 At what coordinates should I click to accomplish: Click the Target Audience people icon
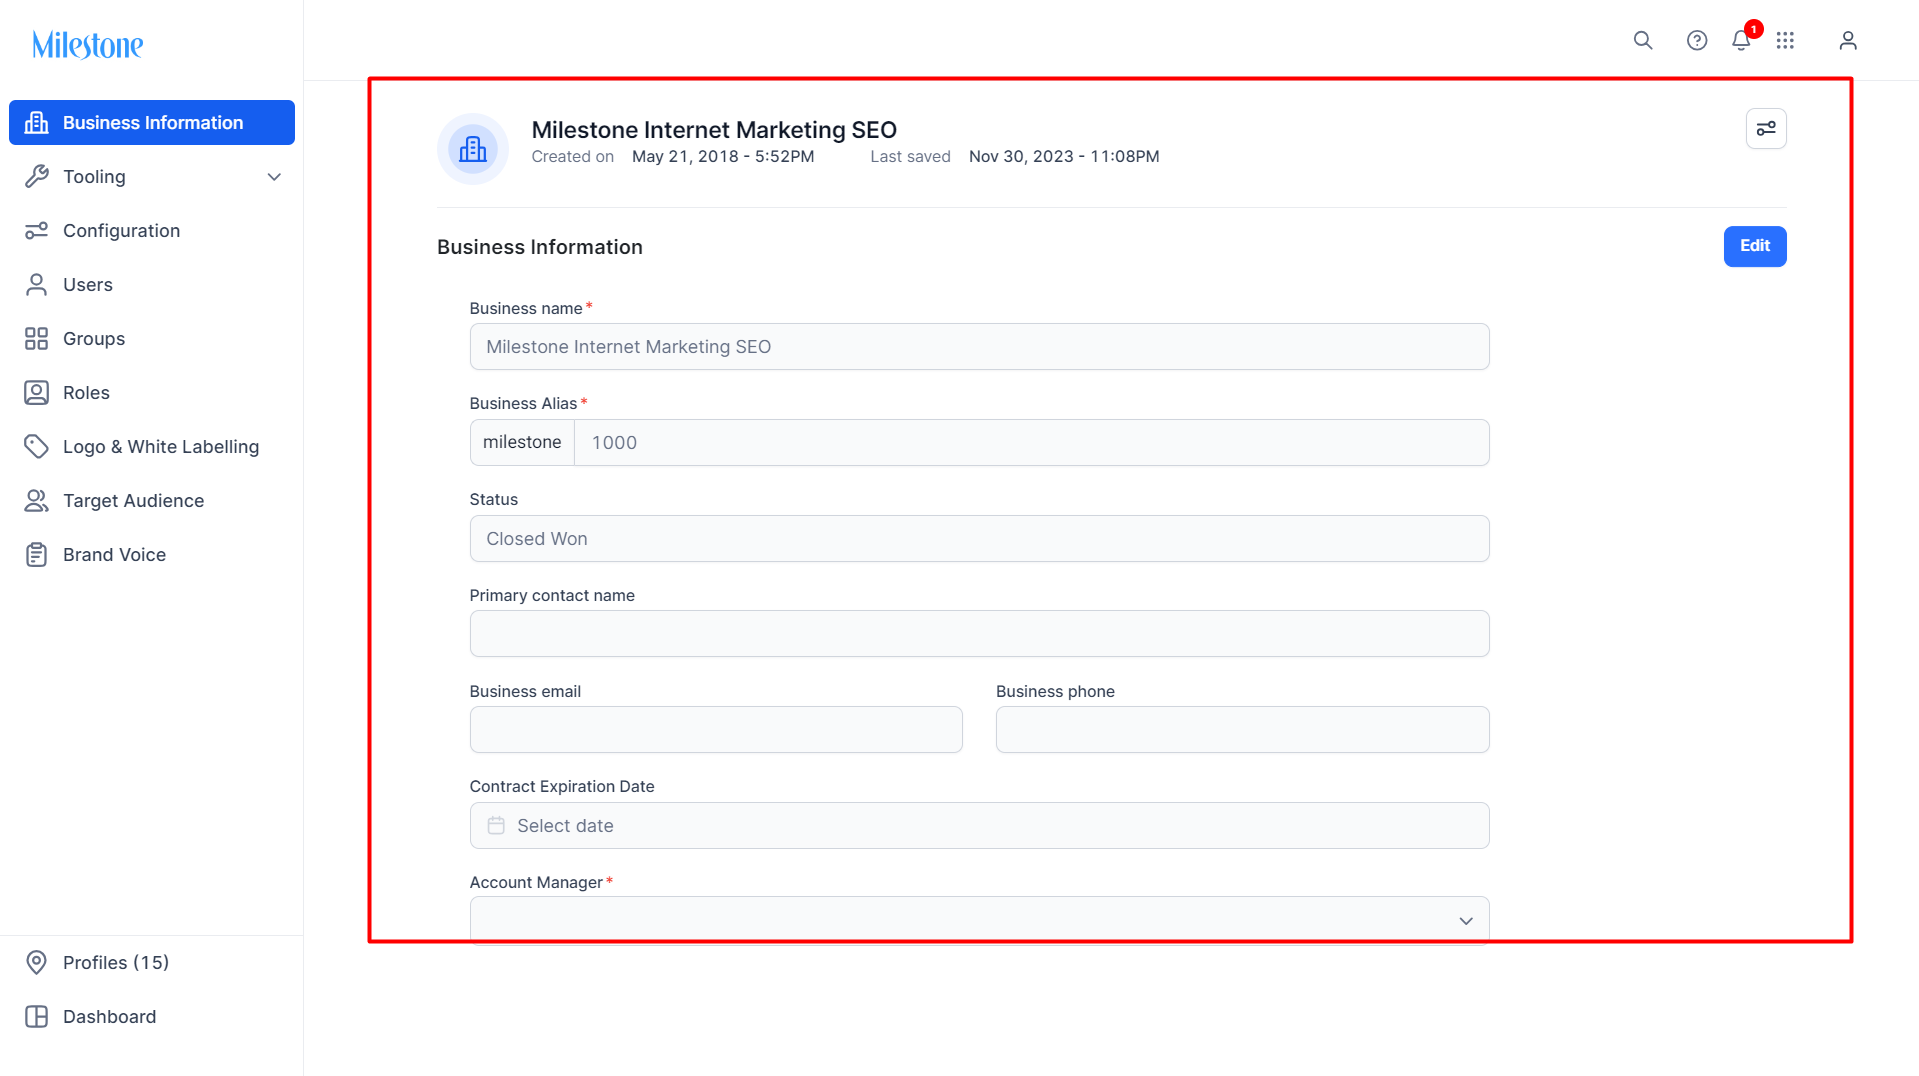tap(37, 501)
